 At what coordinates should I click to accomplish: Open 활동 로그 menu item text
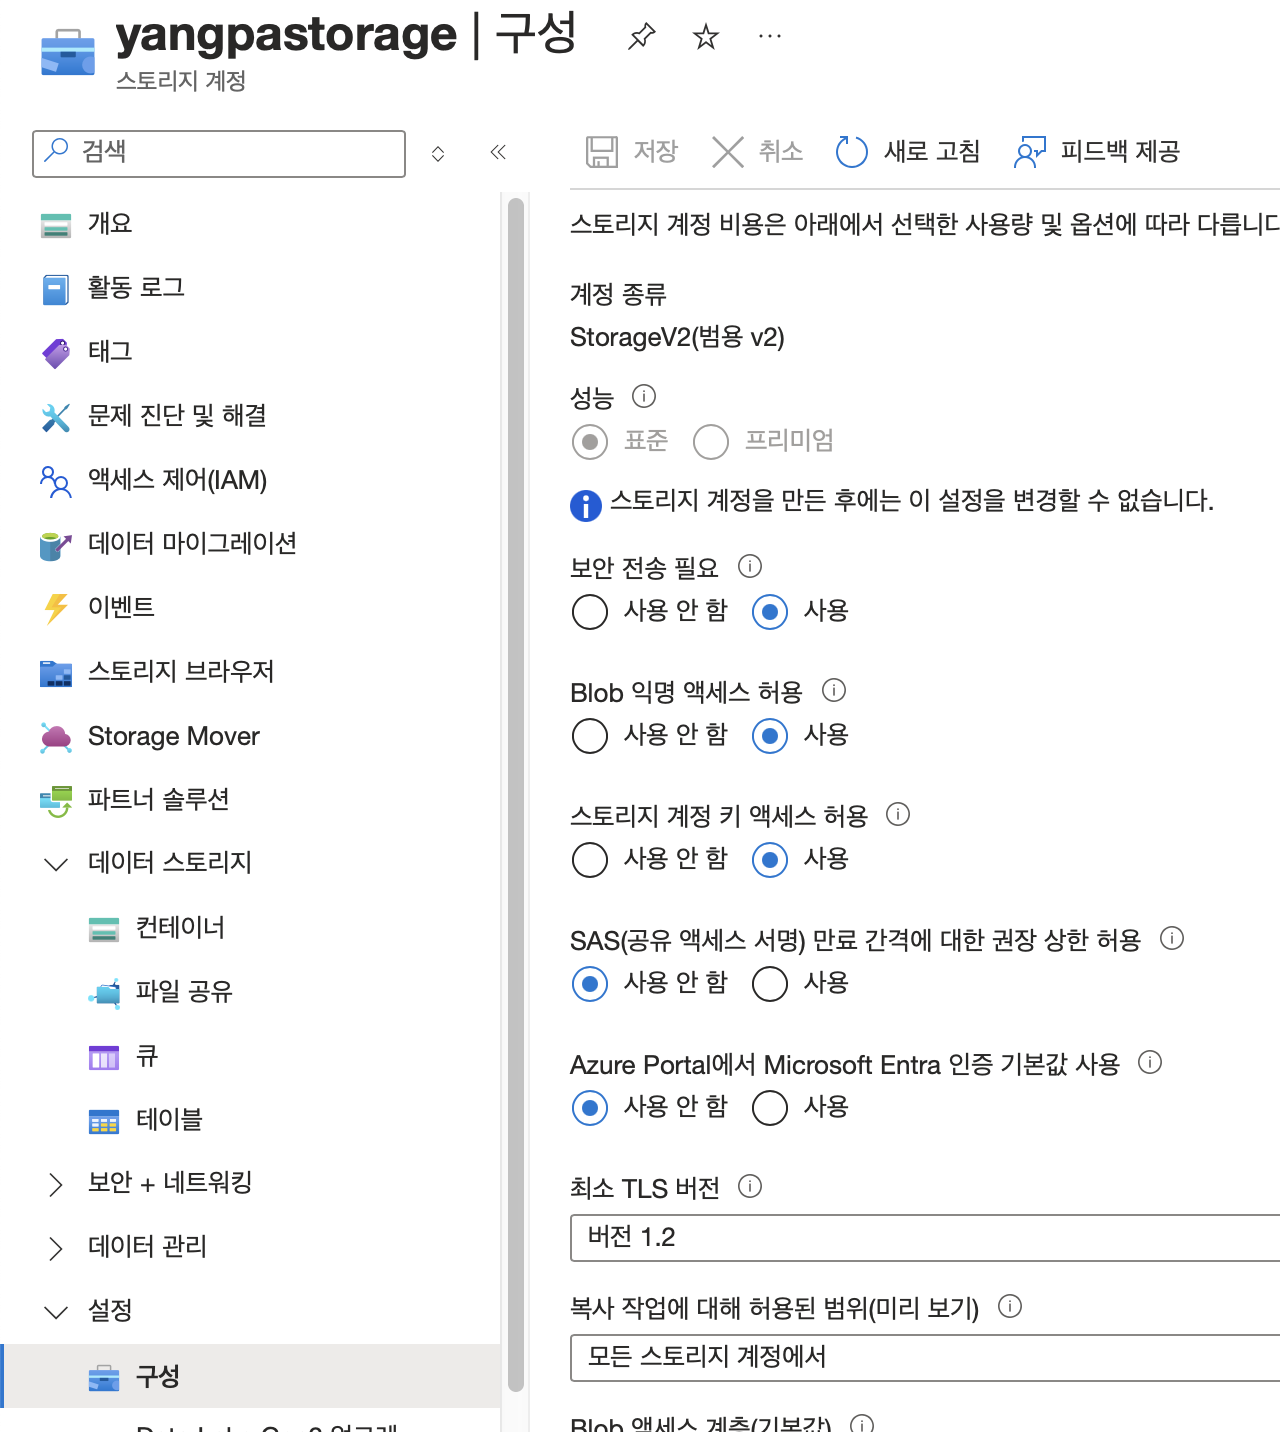[136, 288]
